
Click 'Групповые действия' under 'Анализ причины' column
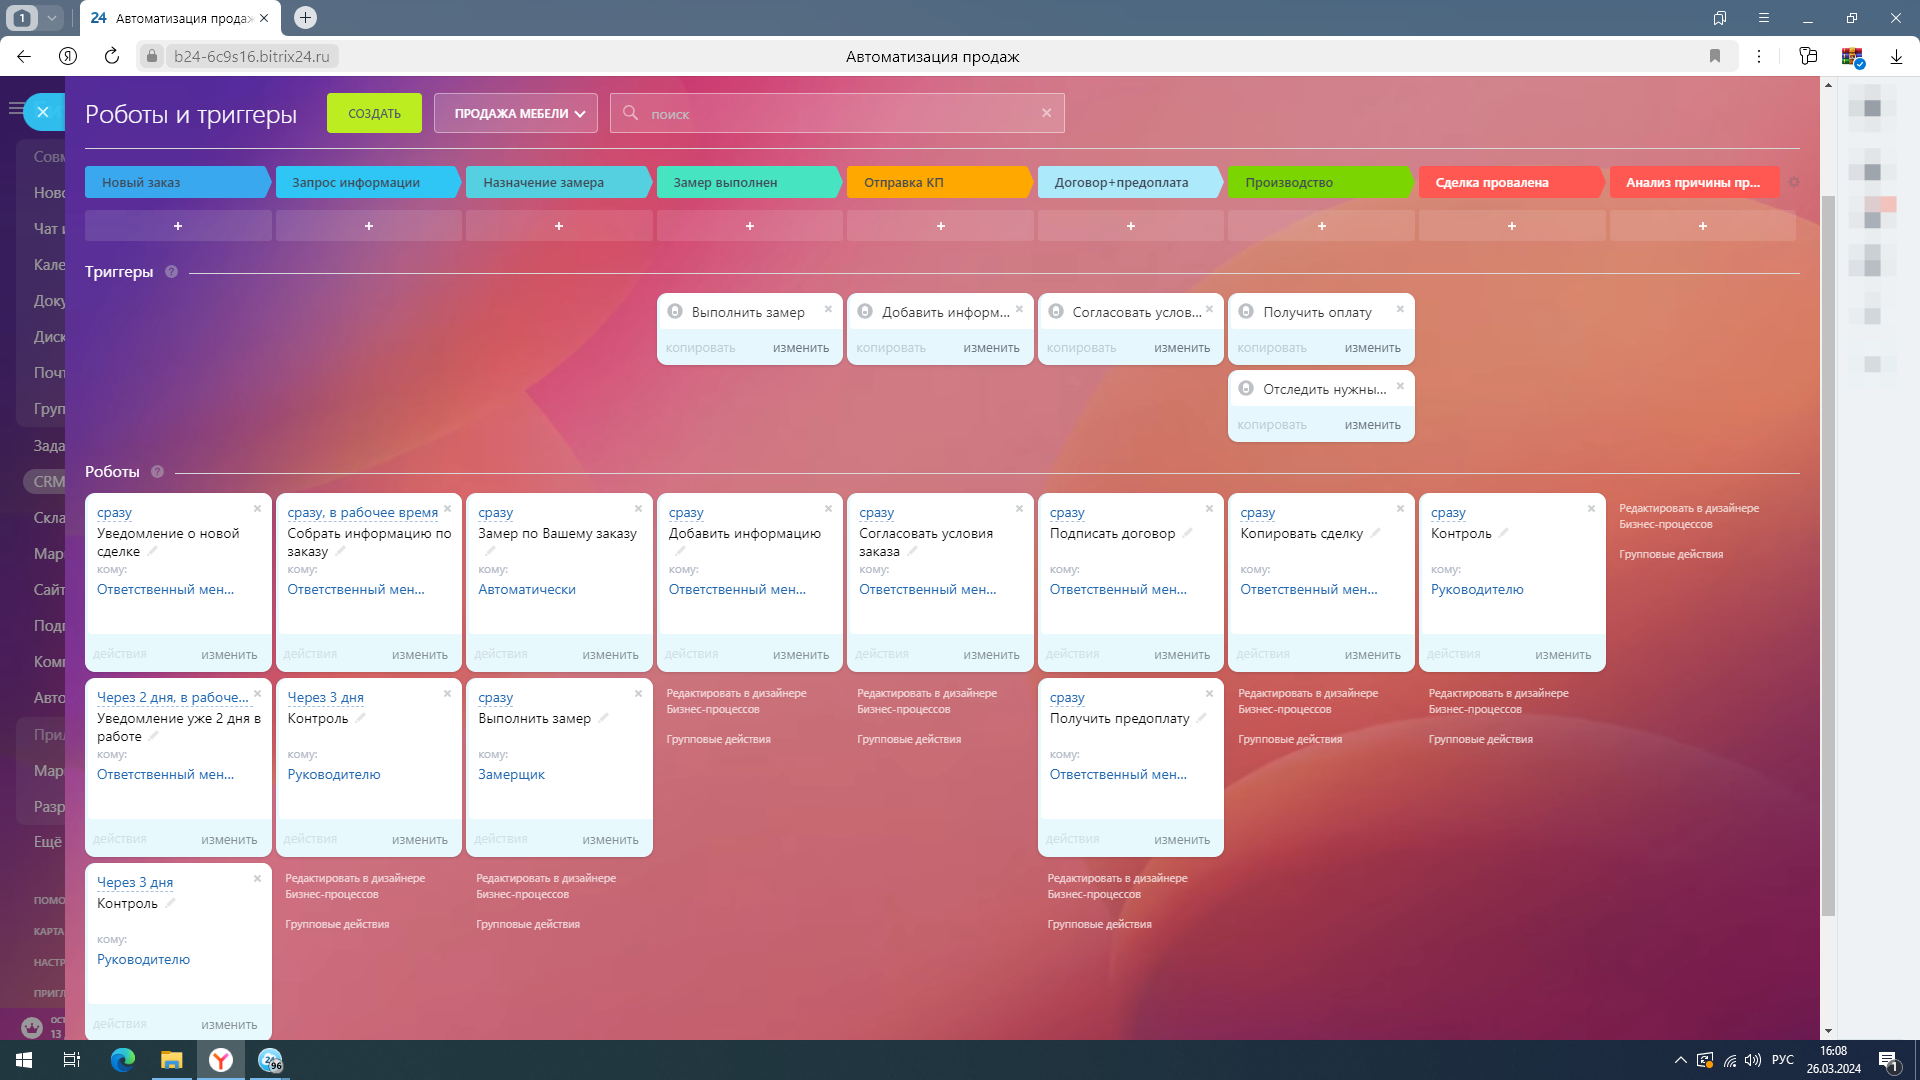(1671, 554)
